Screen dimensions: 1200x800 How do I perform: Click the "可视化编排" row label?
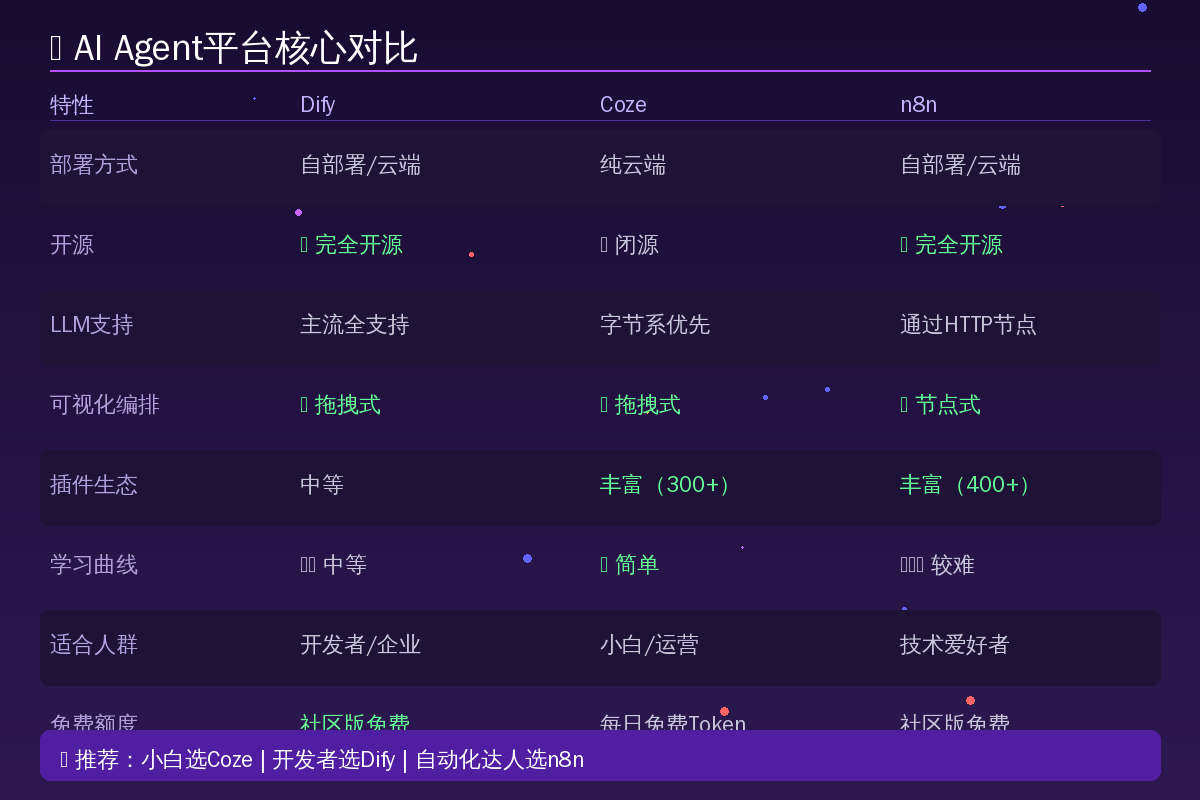(105, 404)
